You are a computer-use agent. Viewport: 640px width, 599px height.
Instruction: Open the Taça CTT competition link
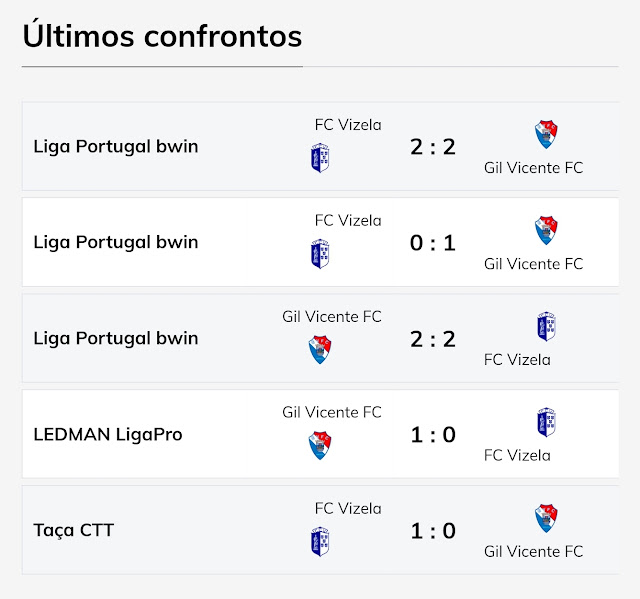point(74,530)
